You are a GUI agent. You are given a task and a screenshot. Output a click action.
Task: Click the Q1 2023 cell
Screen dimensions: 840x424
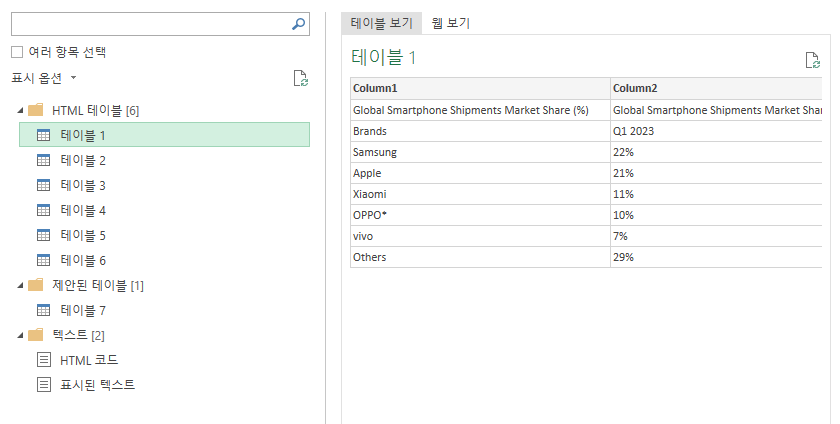point(716,131)
